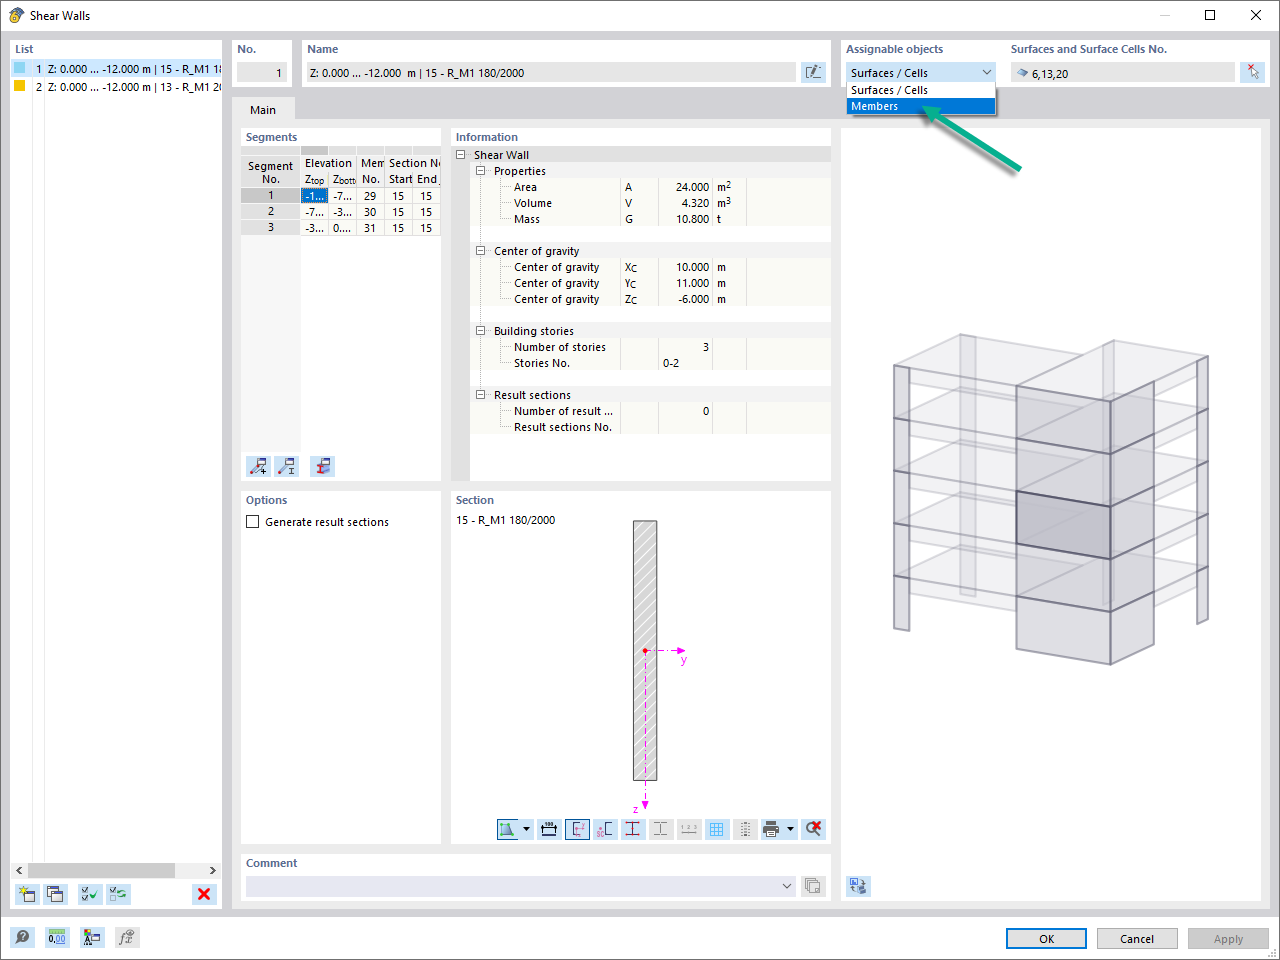Select shear wall 2 in the List
Screen dimensions: 1280x960
point(120,87)
